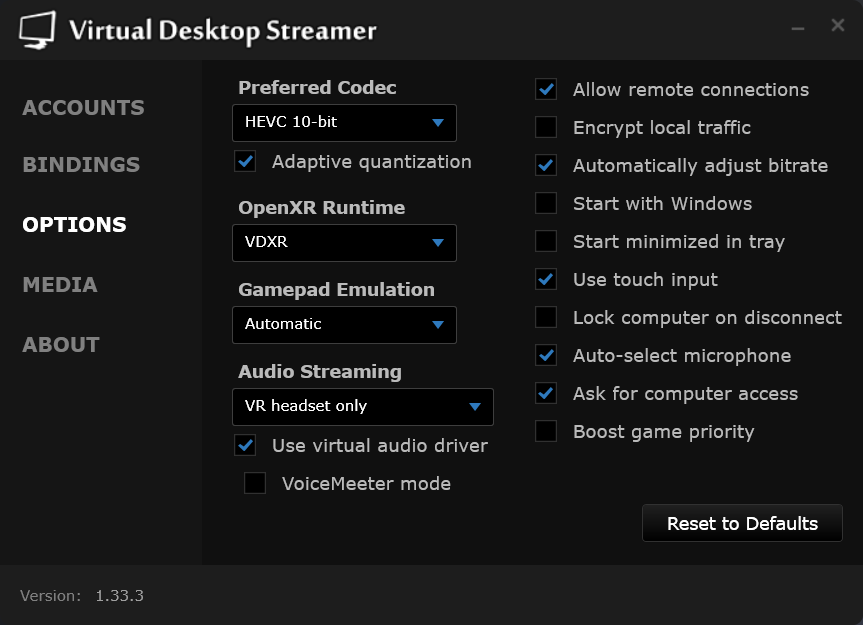This screenshot has width=863, height=625.
Task: Disable Allow remote connections
Action: point(545,89)
